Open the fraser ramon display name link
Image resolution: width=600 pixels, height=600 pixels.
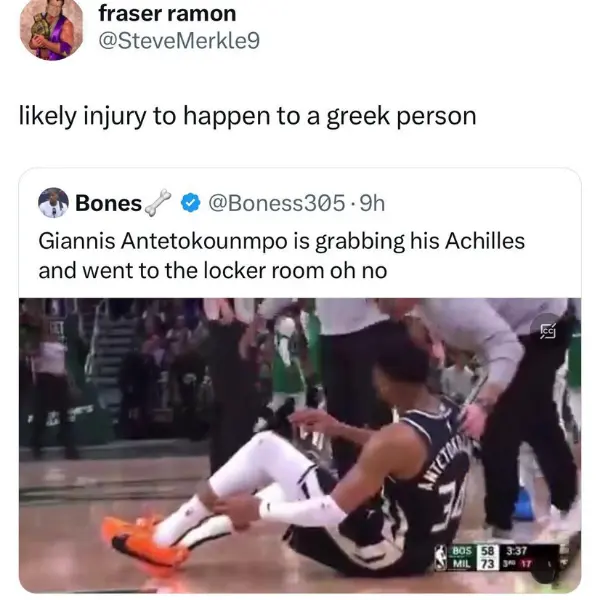click(167, 13)
